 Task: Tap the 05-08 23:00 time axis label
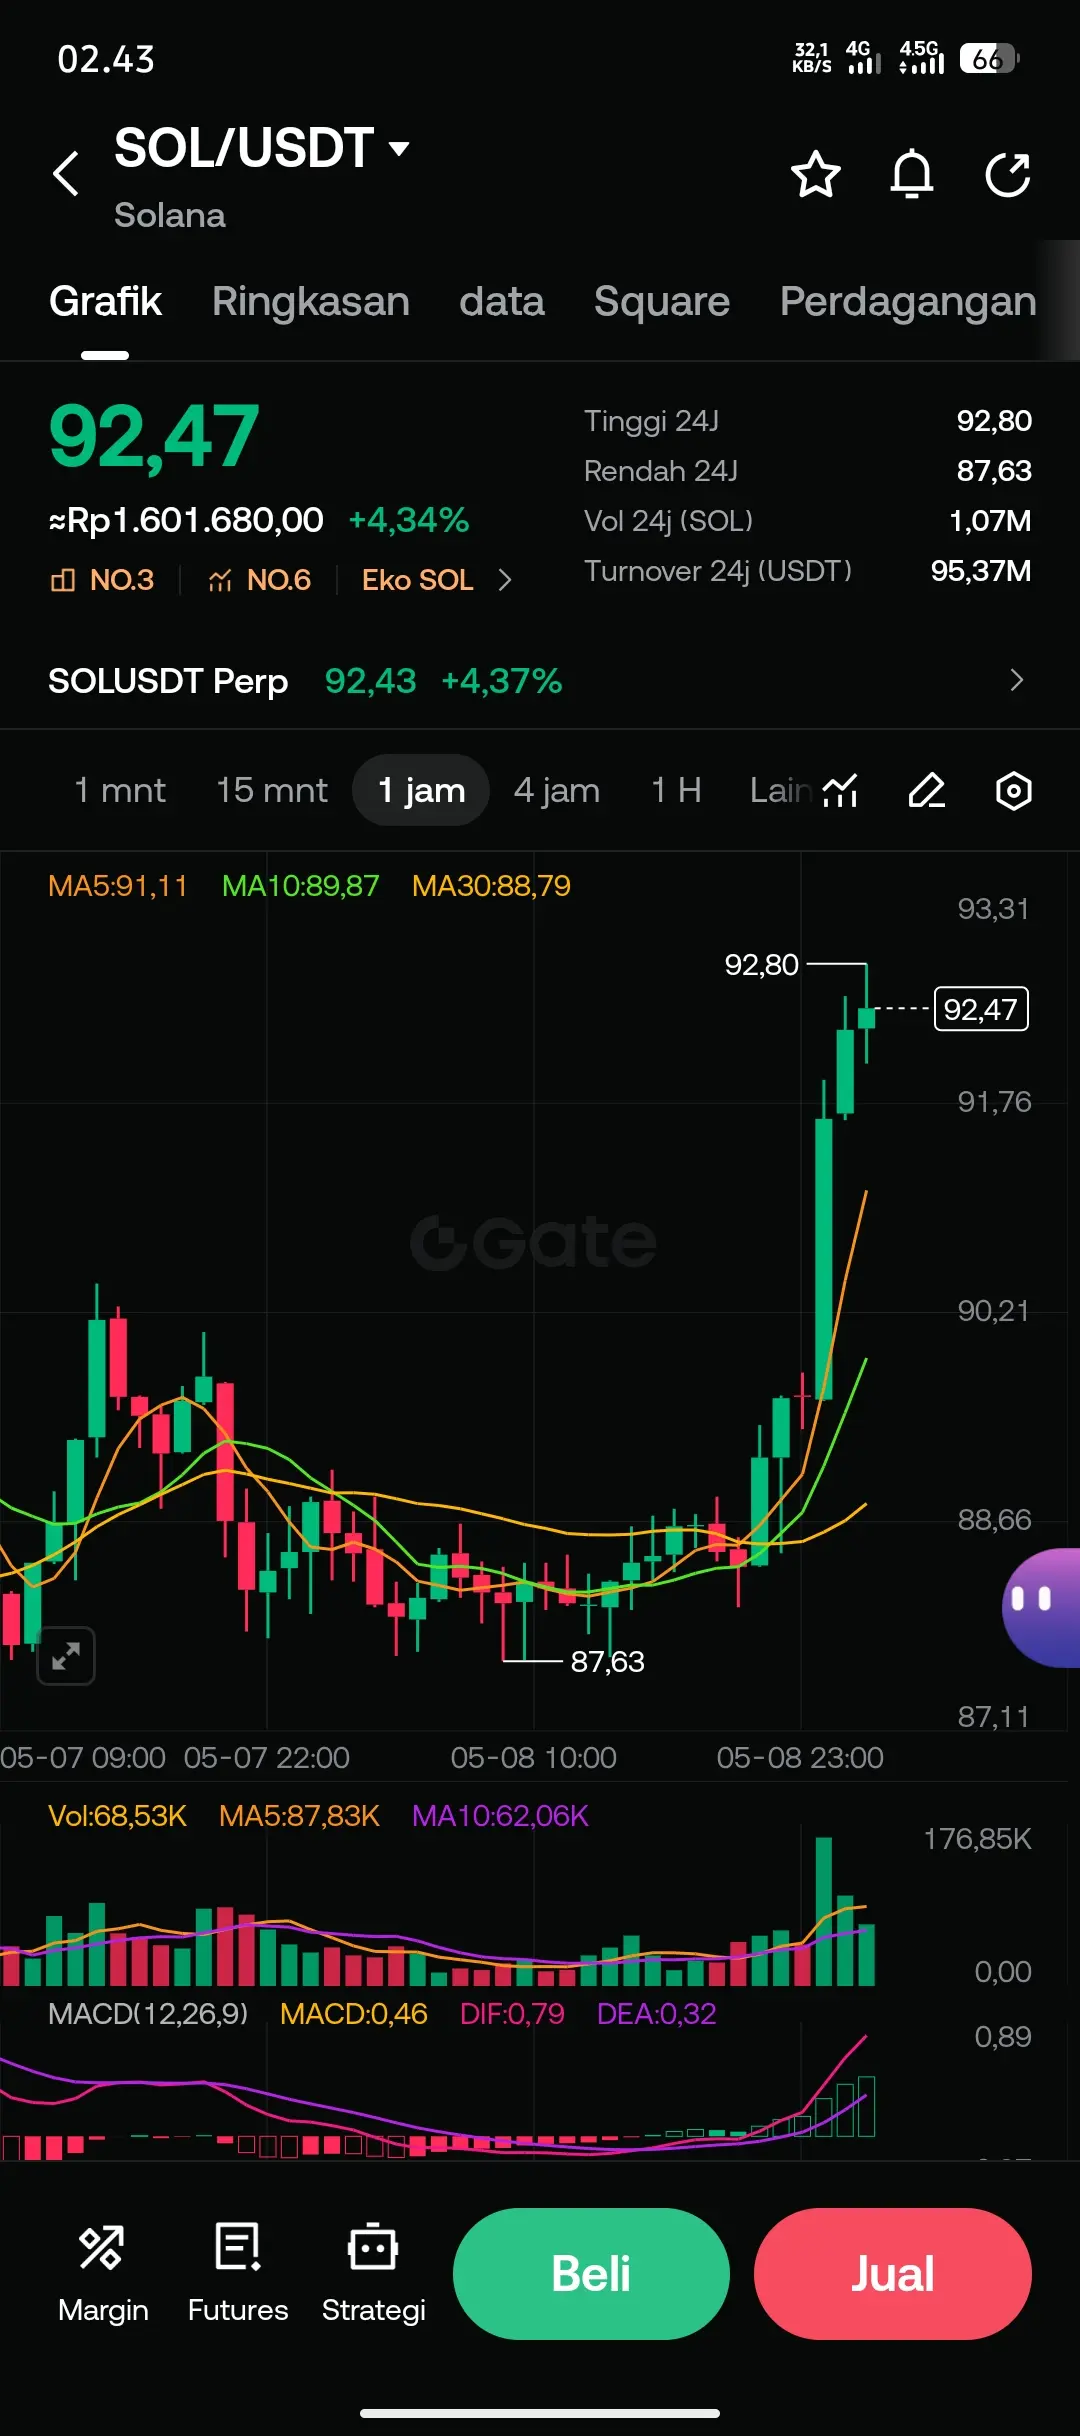(800, 1758)
